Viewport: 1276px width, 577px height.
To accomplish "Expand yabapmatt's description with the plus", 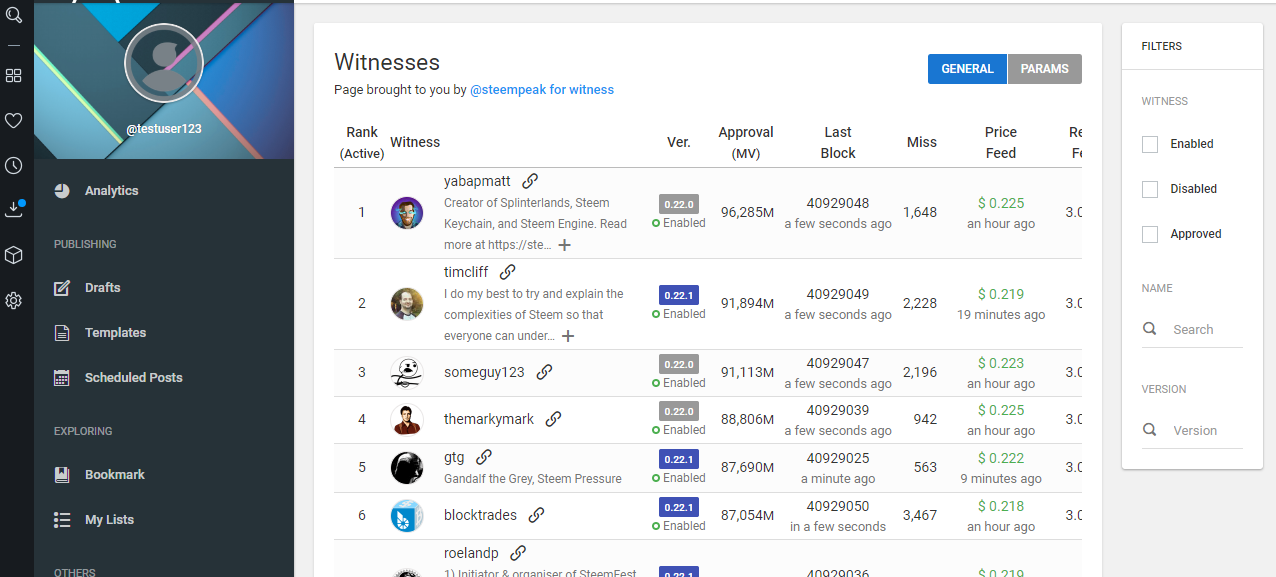I will [x=564, y=245].
